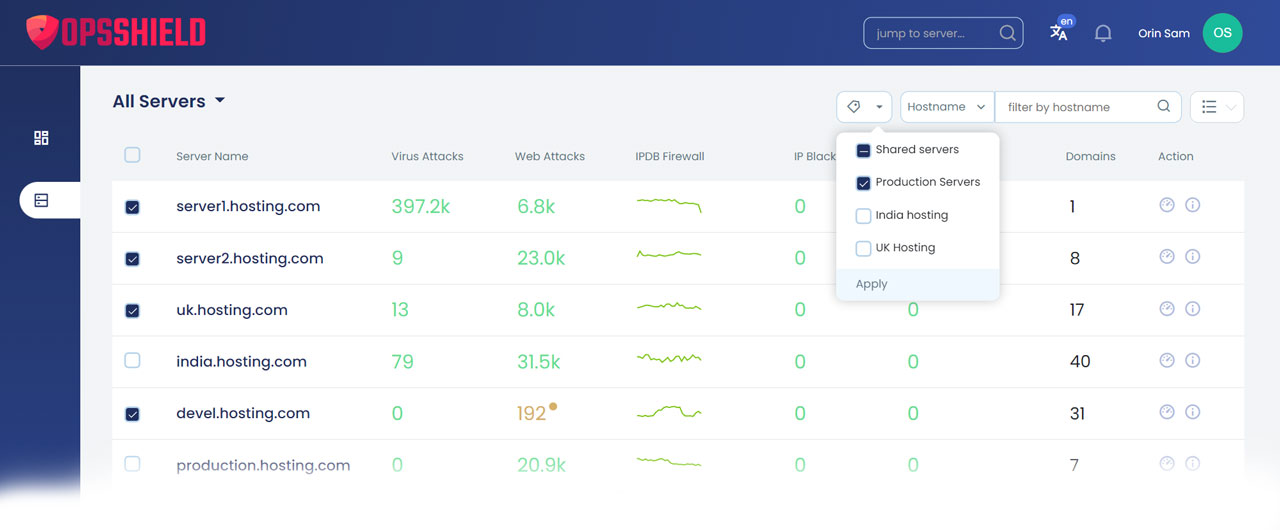Click the IPDB Firewall column header
The width and height of the screenshot is (1280, 530).
tap(670, 156)
